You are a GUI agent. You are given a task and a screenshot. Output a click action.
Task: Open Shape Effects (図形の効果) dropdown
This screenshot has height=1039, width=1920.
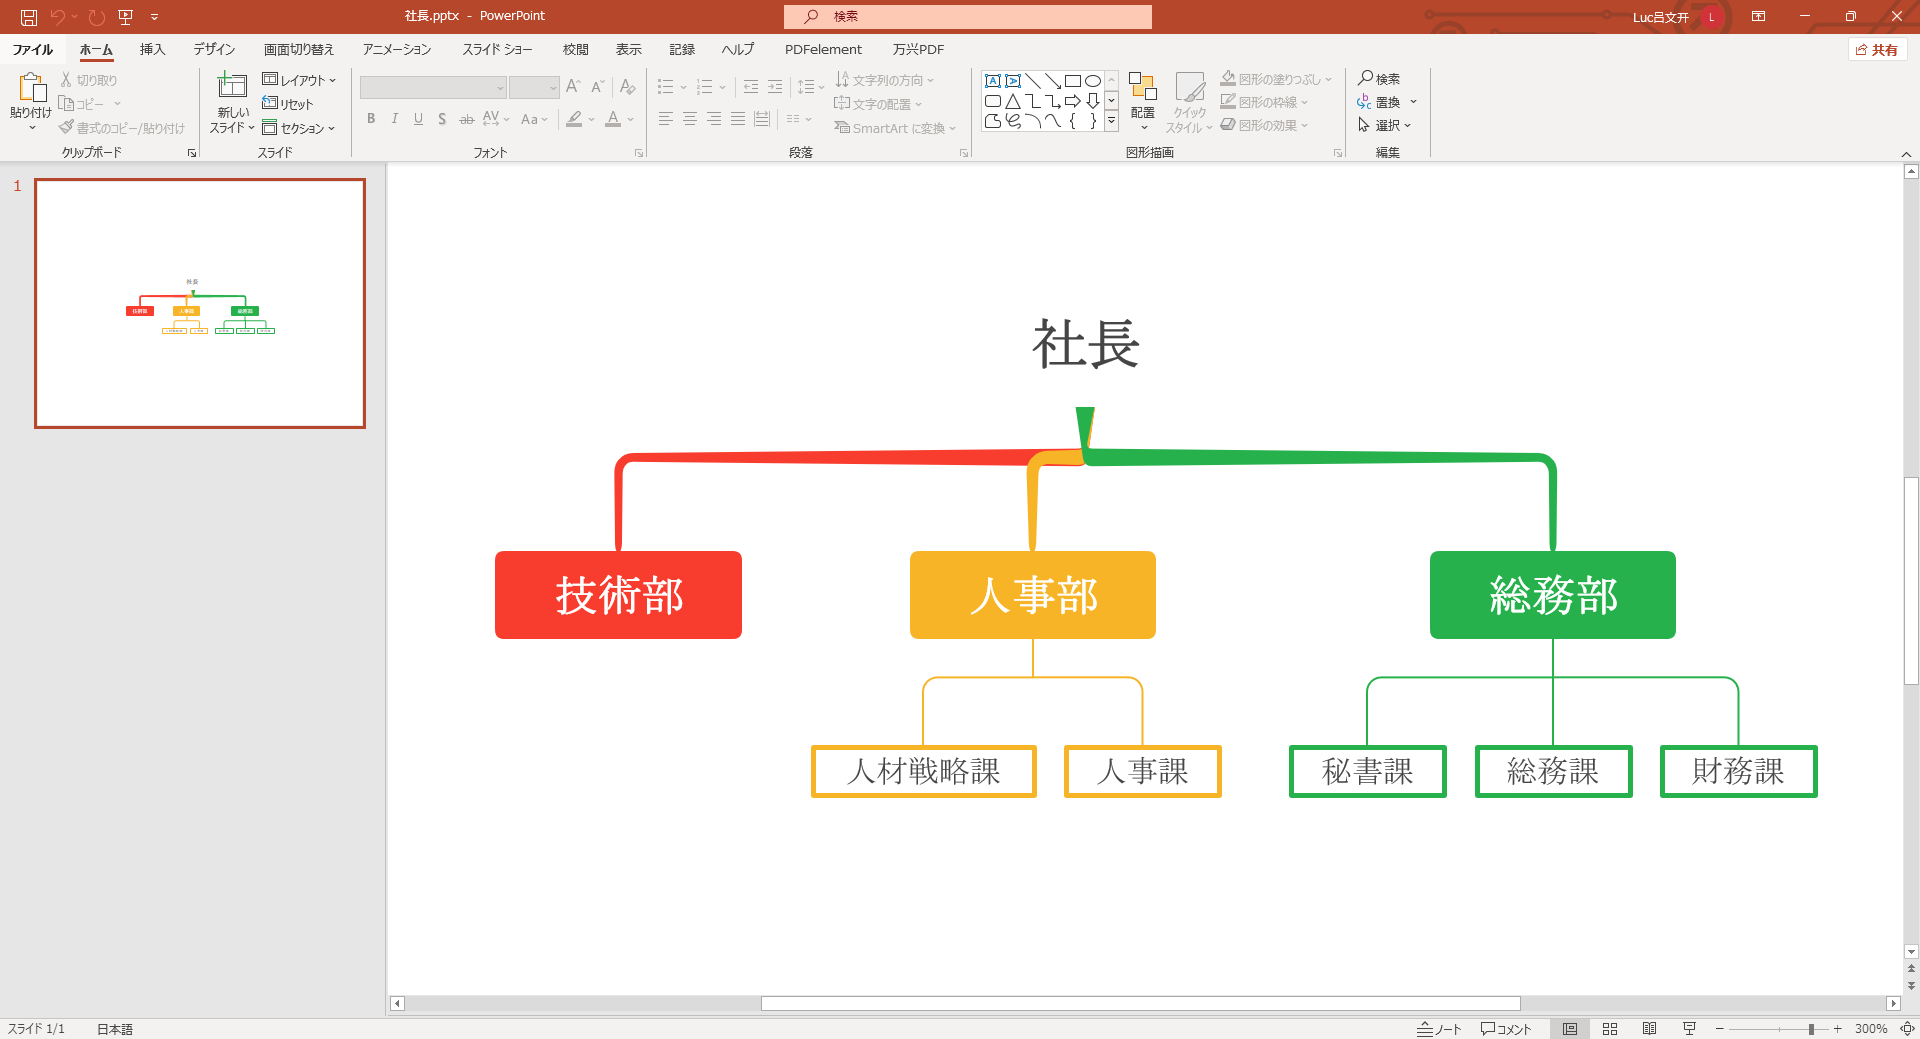pyautogui.click(x=1264, y=125)
